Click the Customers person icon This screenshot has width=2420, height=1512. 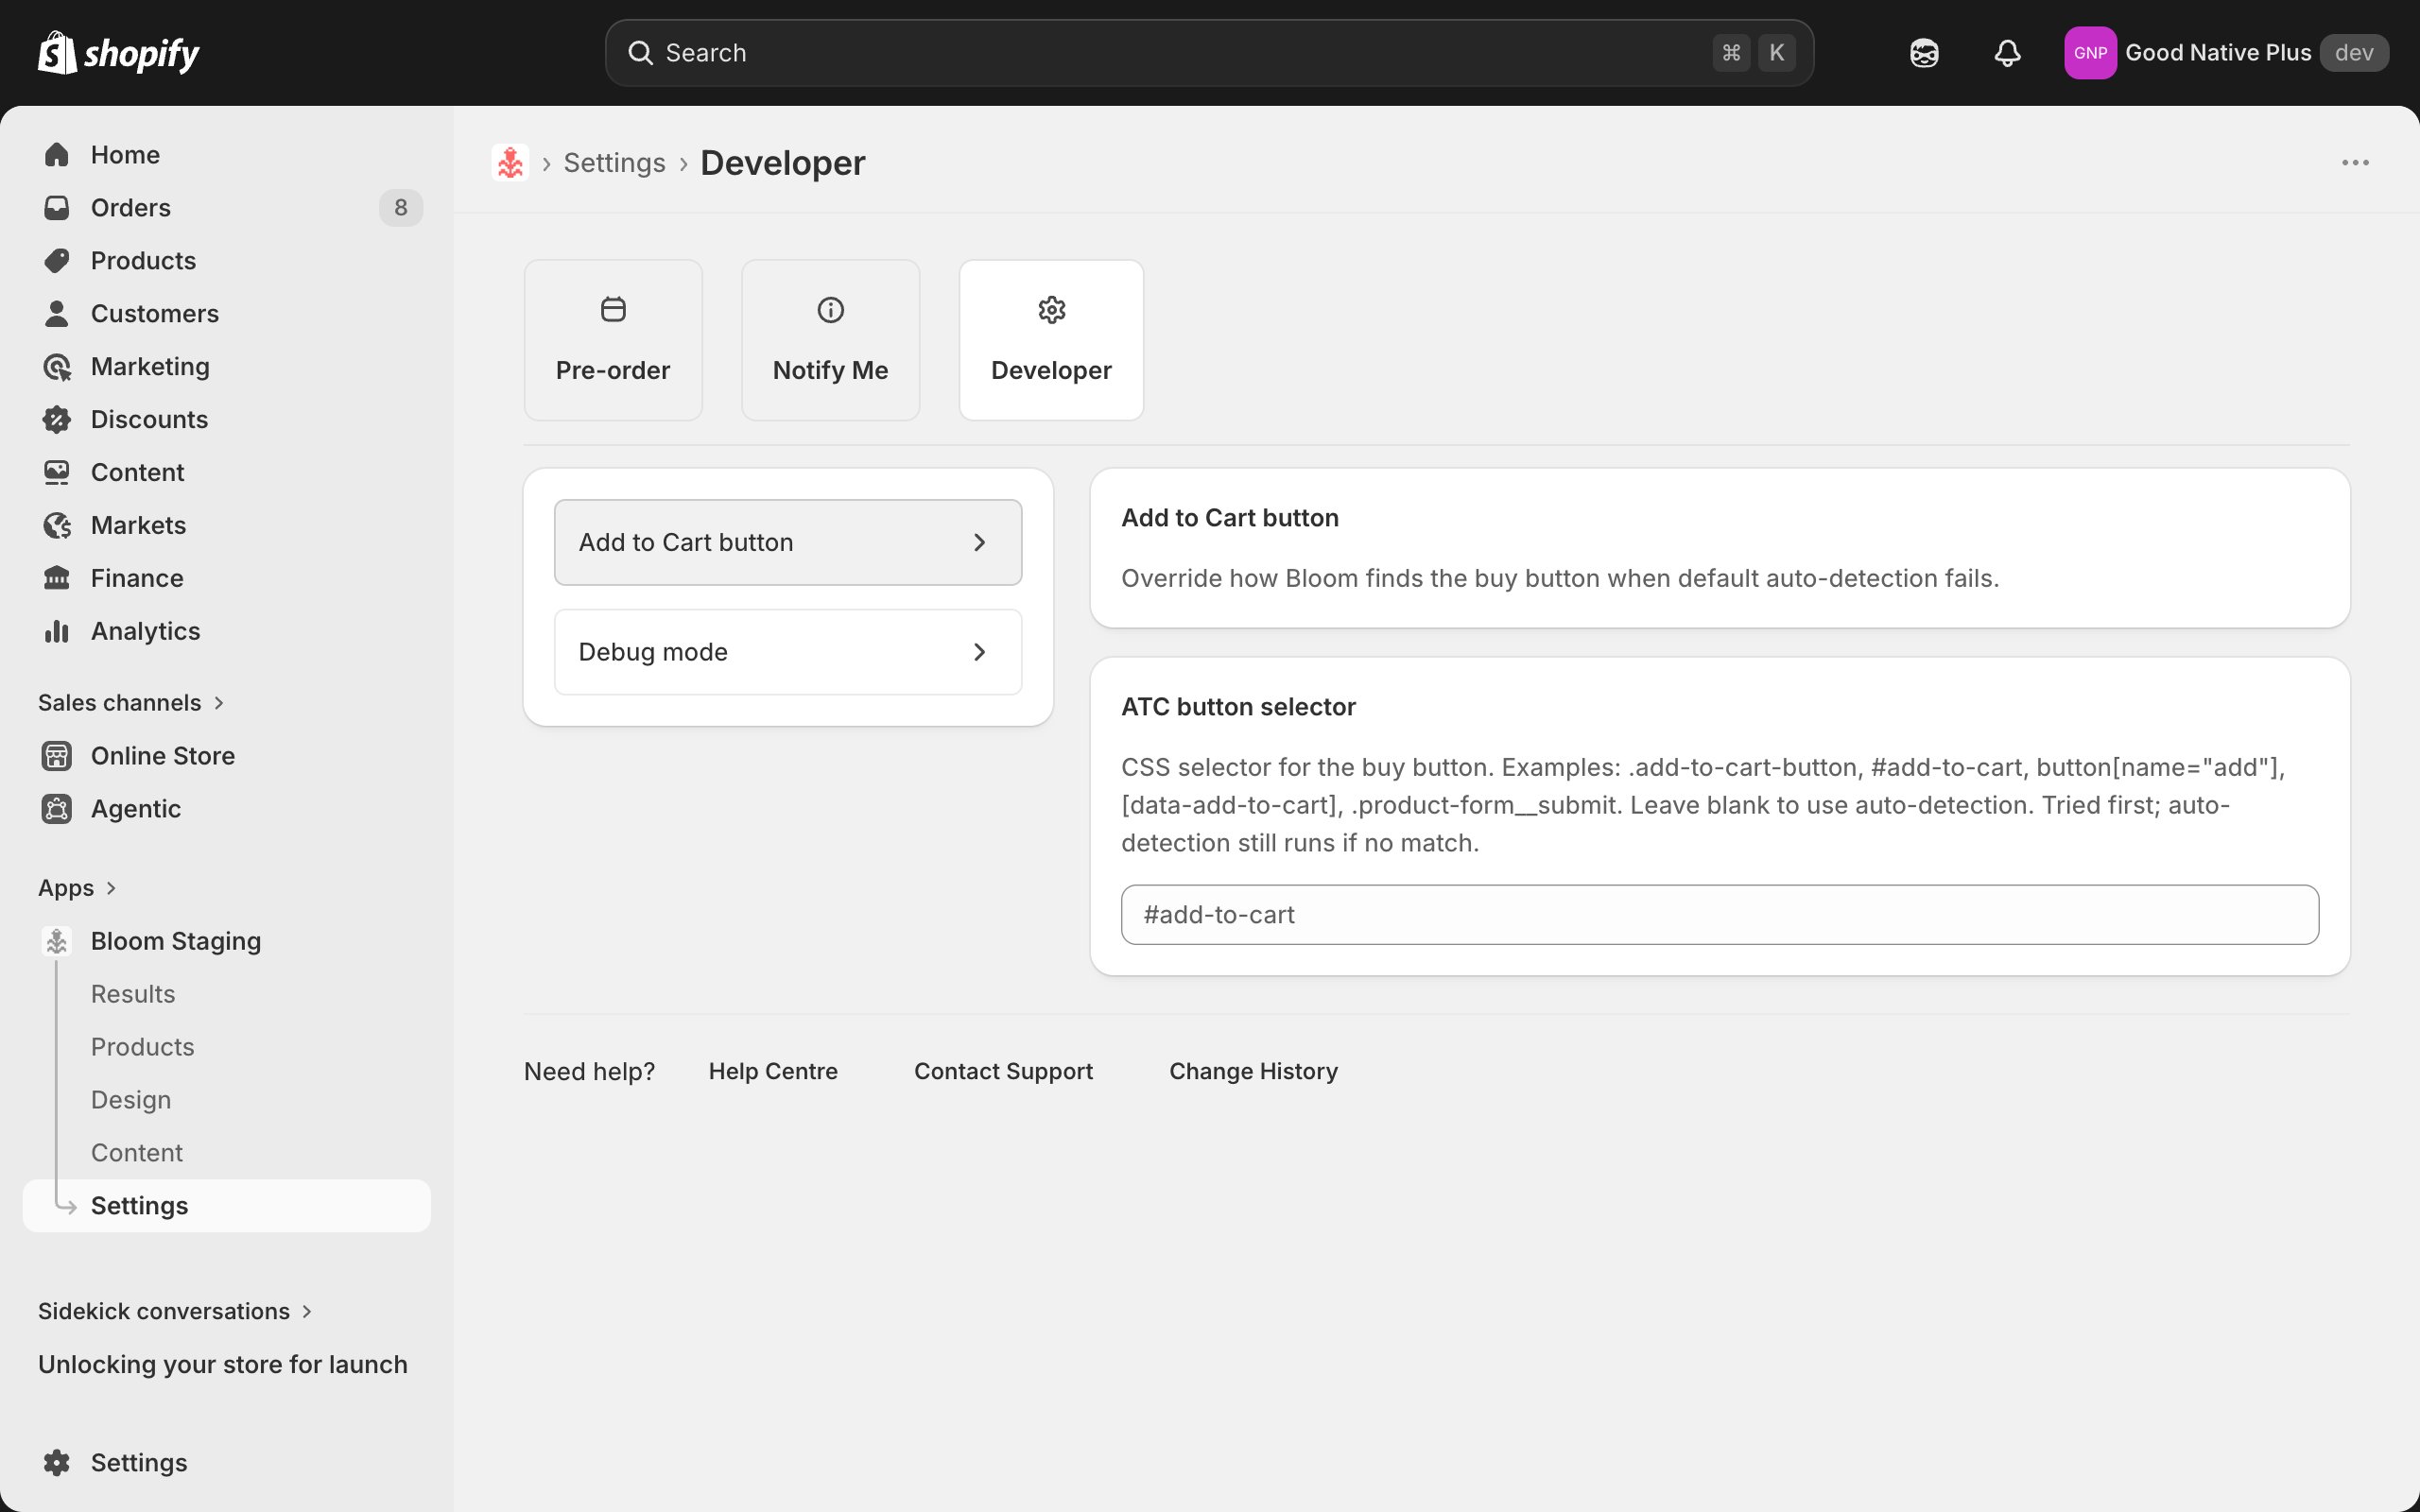click(x=57, y=313)
